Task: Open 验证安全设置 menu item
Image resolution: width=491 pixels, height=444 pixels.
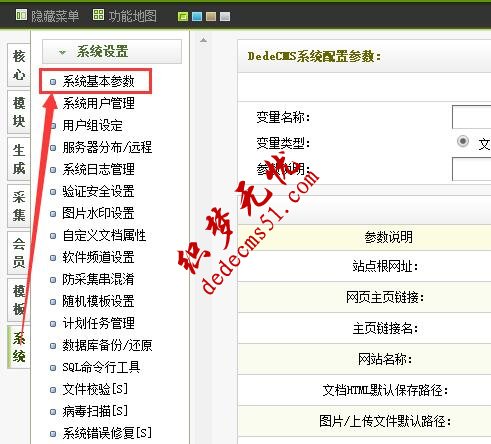Action: coord(98,191)
